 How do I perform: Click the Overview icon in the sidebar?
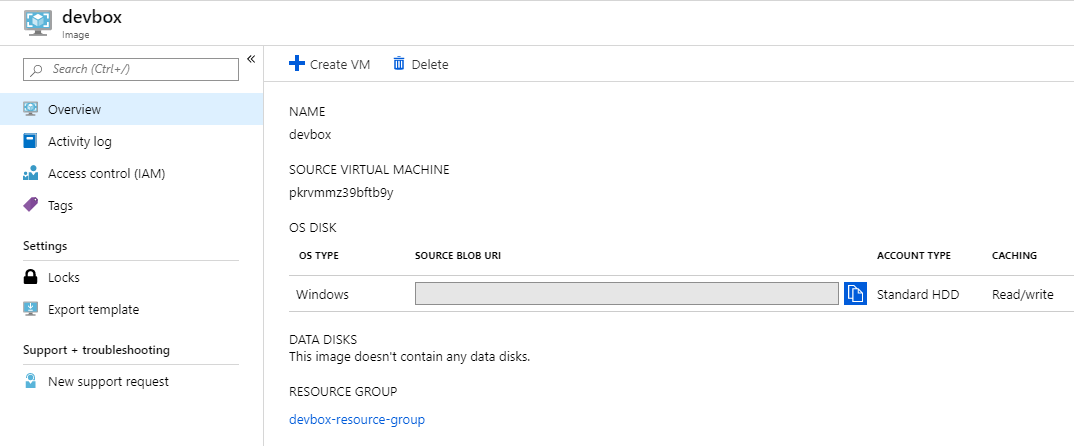click(30, 109)
